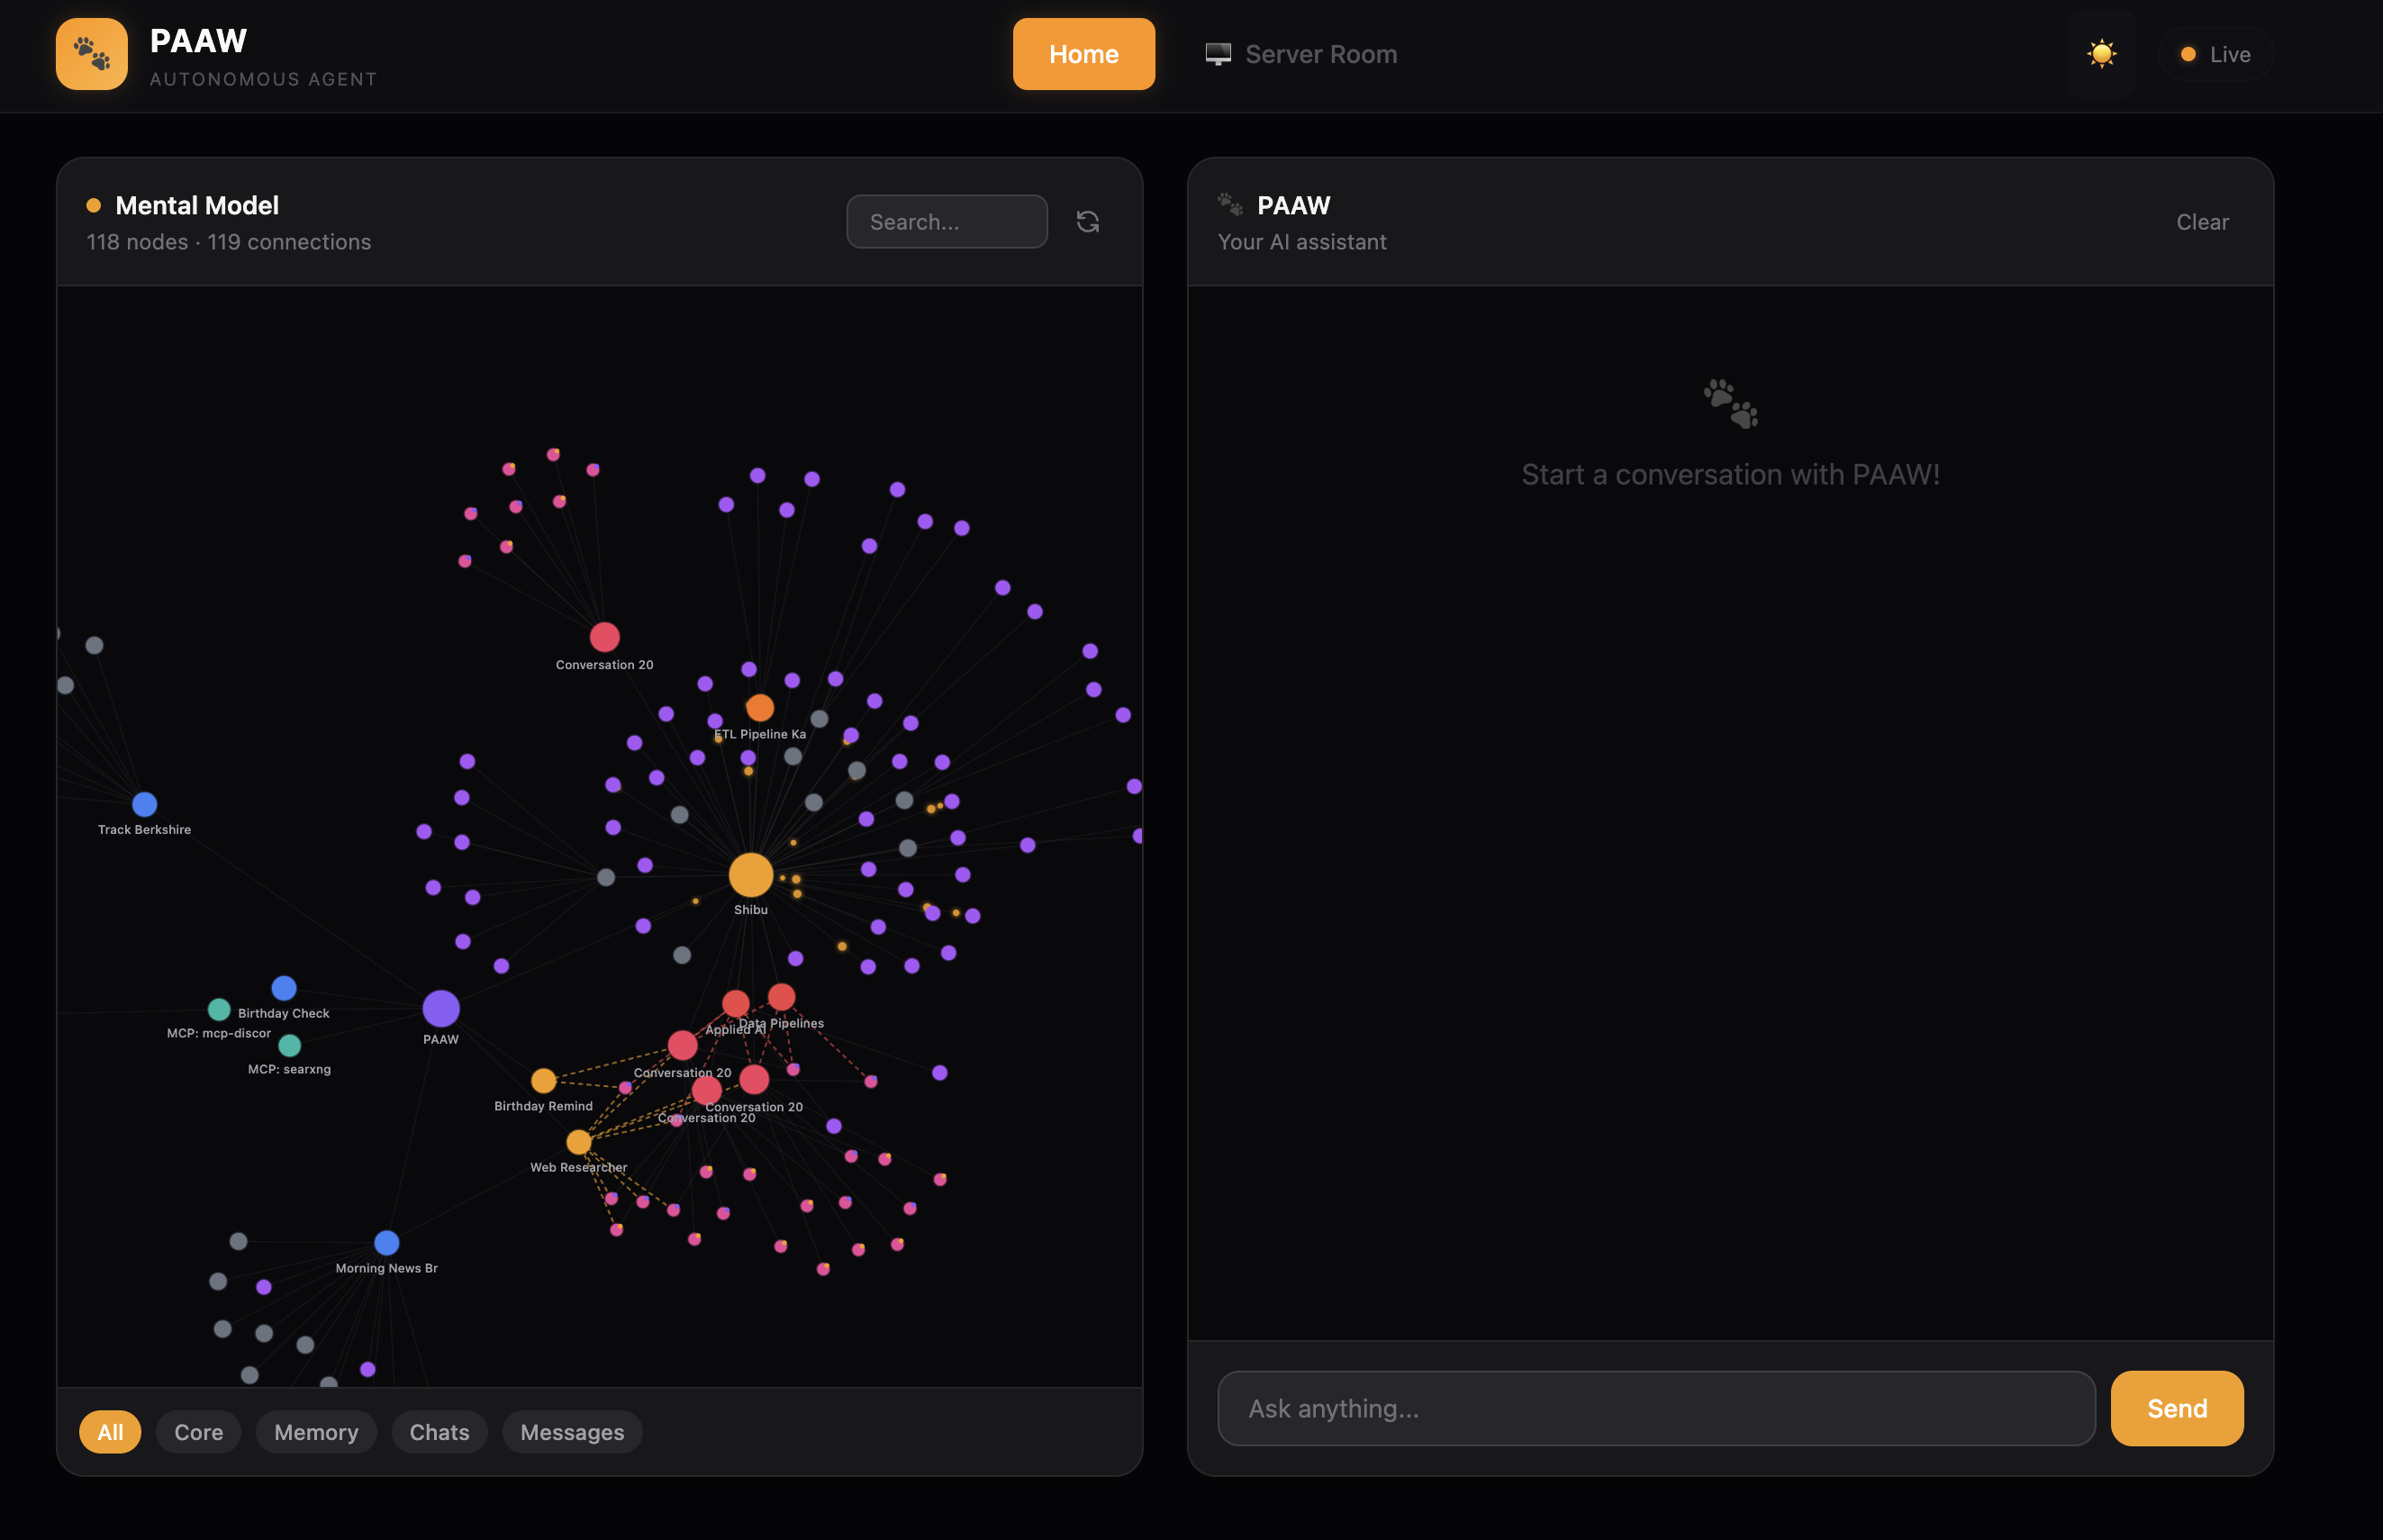Screen dimensions: 2383x1540
Task: Select the All filter pill
Action: pos(110,1432)
